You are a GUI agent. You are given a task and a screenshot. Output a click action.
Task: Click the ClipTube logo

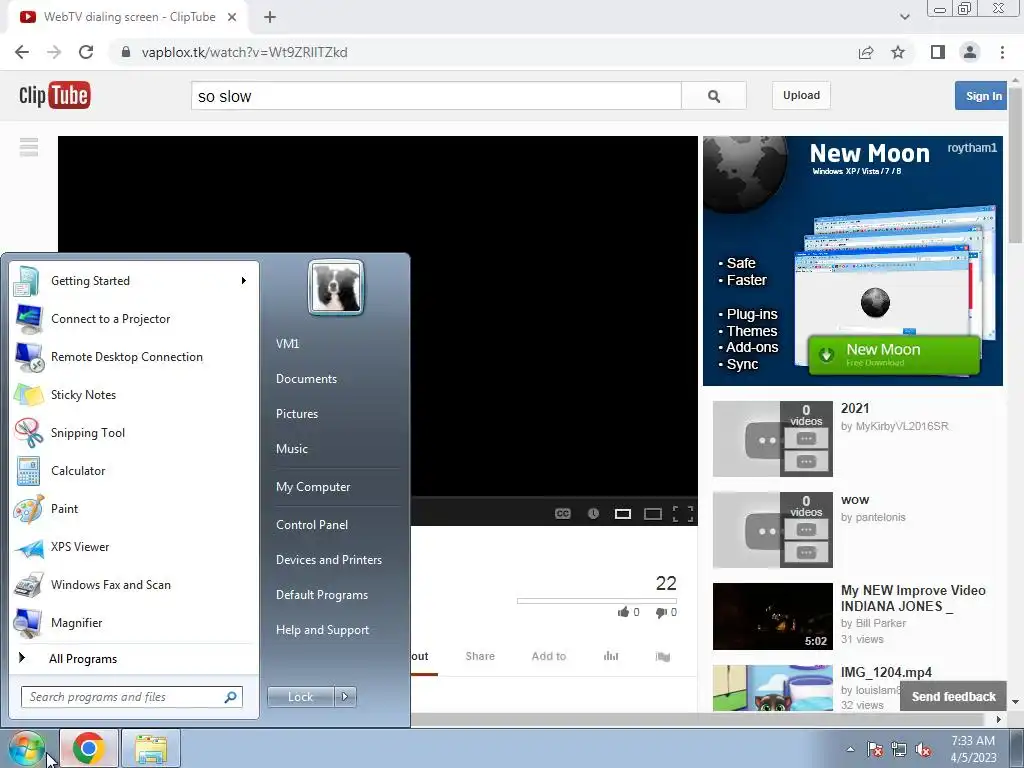coord(54,95)
